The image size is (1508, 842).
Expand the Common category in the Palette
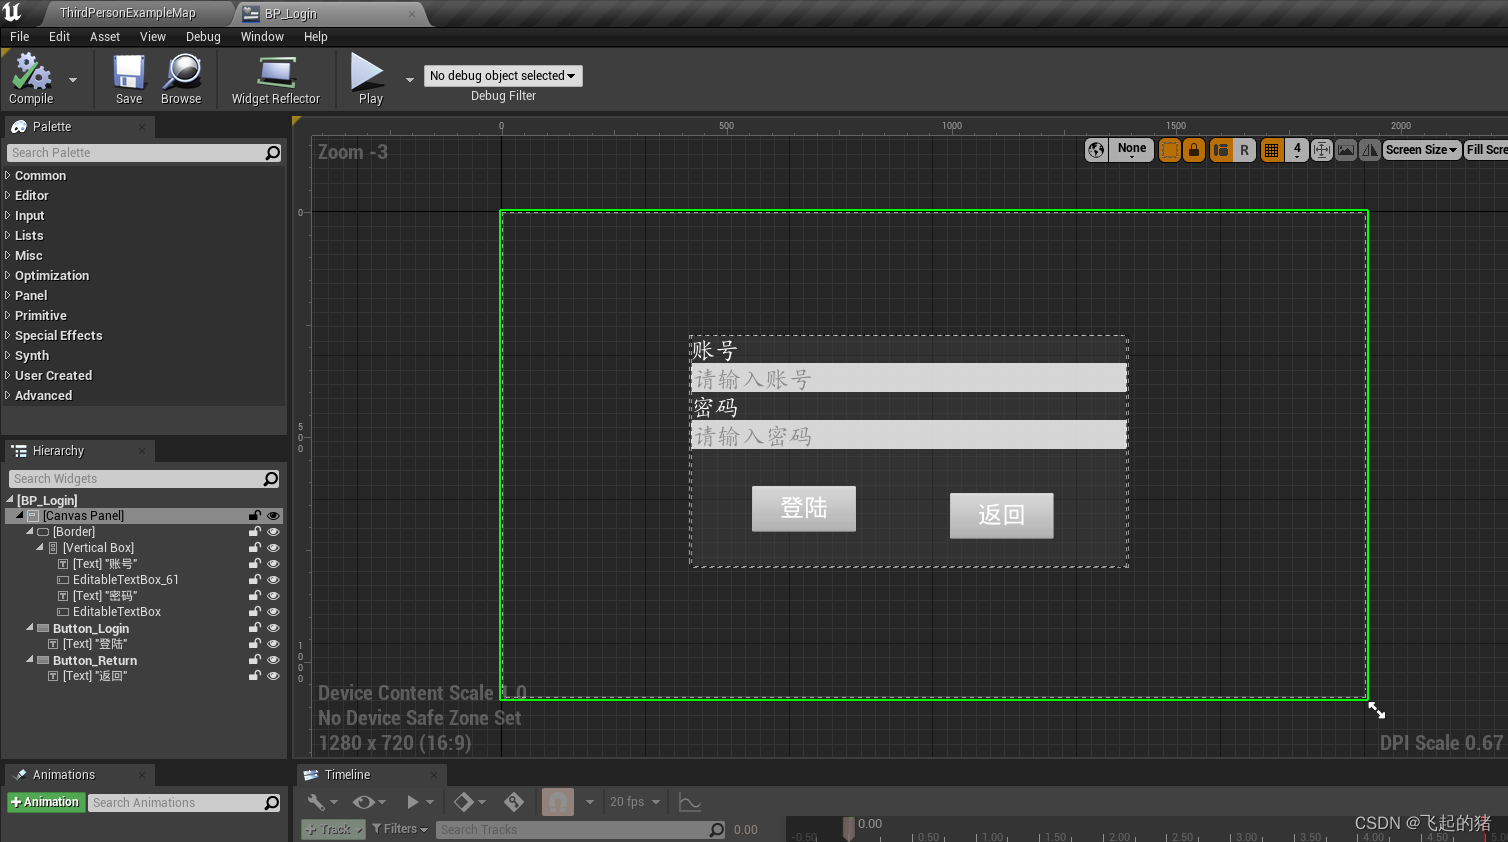tap(40, 175)
